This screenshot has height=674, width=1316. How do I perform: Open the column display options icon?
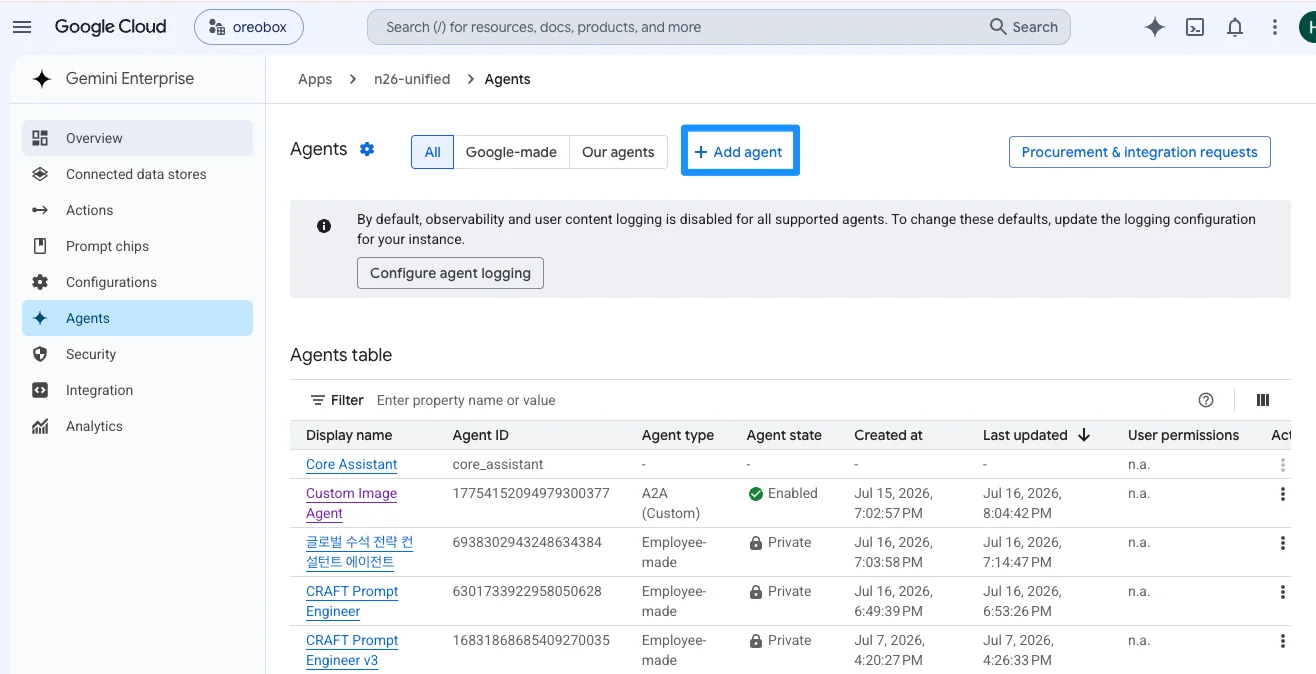point(1263,400)
